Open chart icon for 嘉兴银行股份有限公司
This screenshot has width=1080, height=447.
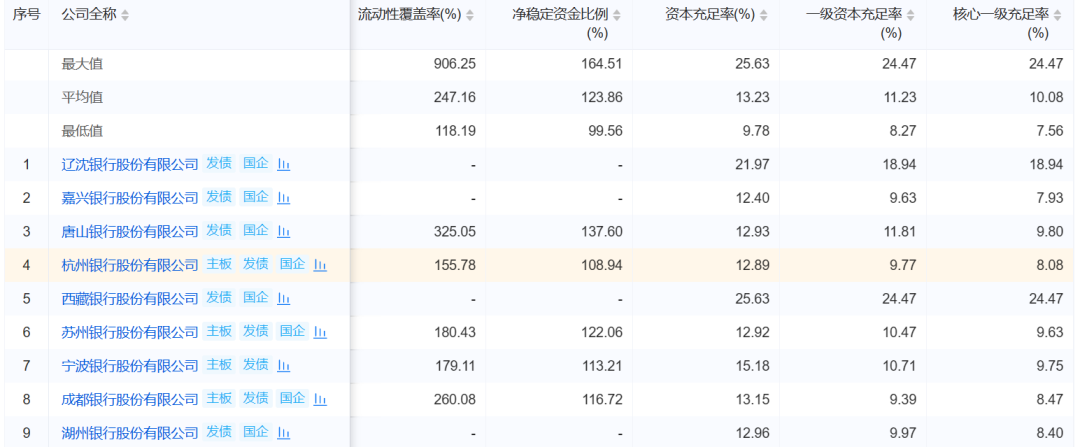283,198
